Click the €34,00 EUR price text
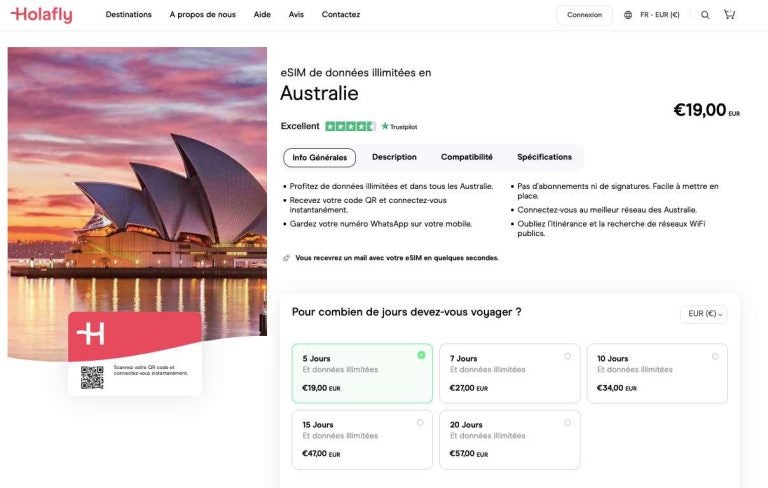 (x=617, y=388)
